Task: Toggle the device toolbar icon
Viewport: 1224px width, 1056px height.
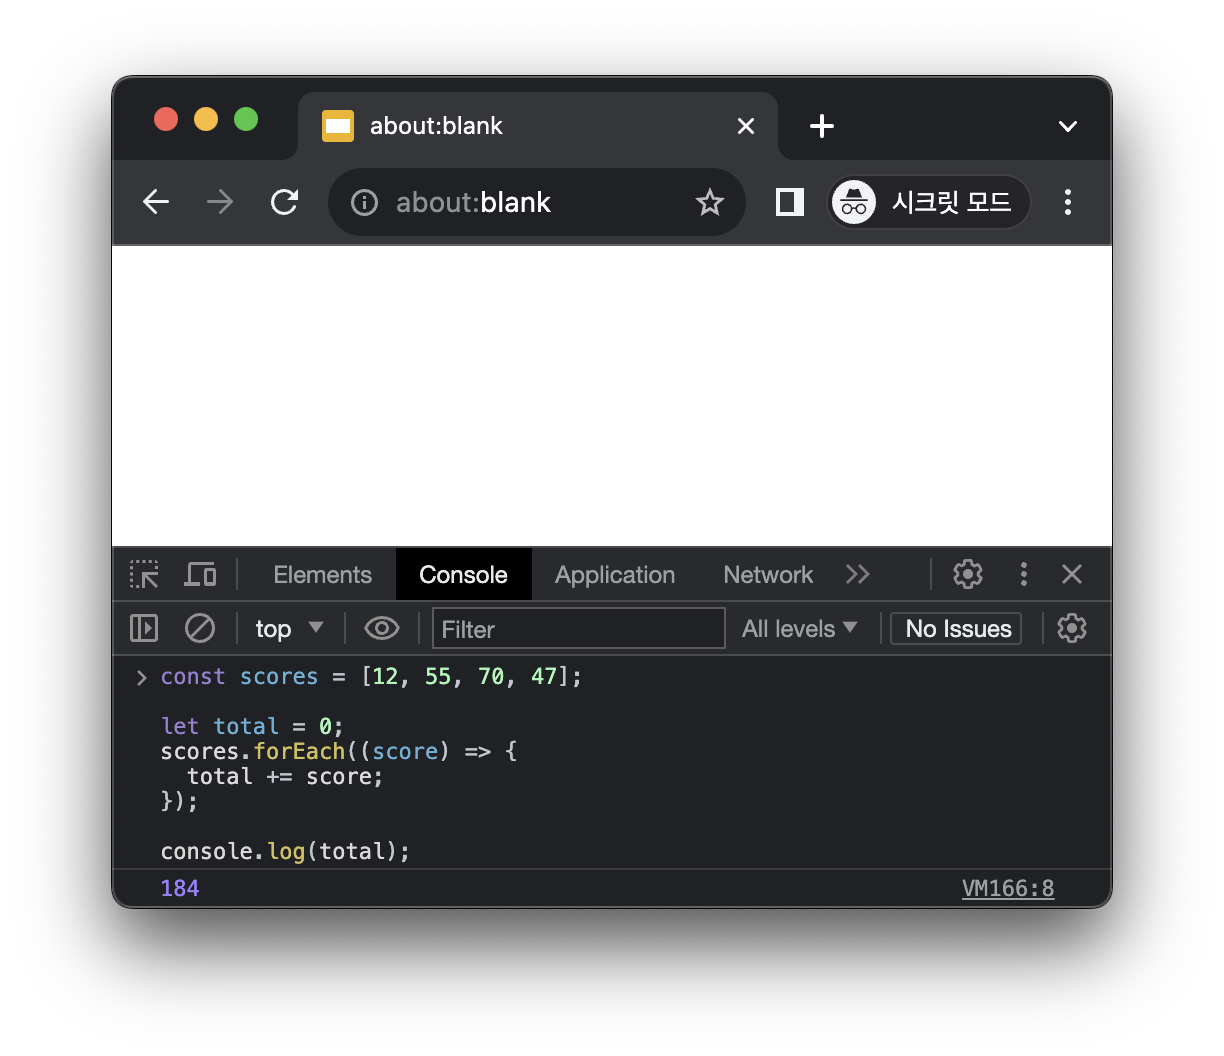Action: pyautogui.click(x=200, y=574)
